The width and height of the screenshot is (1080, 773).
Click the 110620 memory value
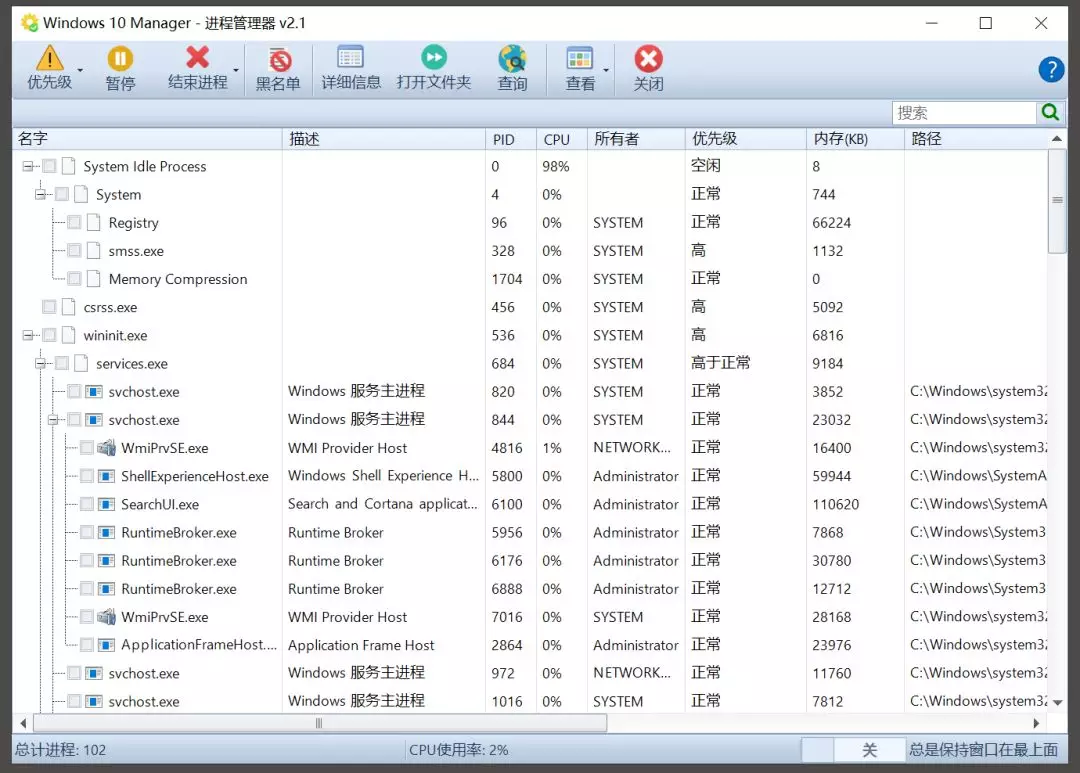tap(835, 504)
